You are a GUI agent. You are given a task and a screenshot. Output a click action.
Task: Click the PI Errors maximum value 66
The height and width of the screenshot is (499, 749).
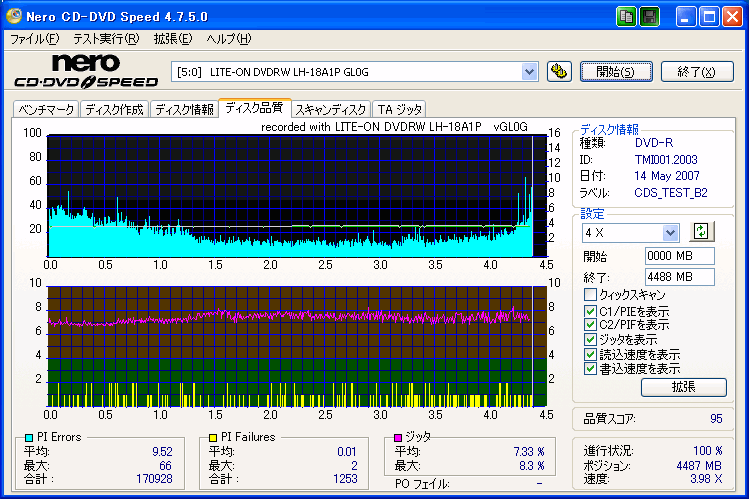(x=165, y=466)
